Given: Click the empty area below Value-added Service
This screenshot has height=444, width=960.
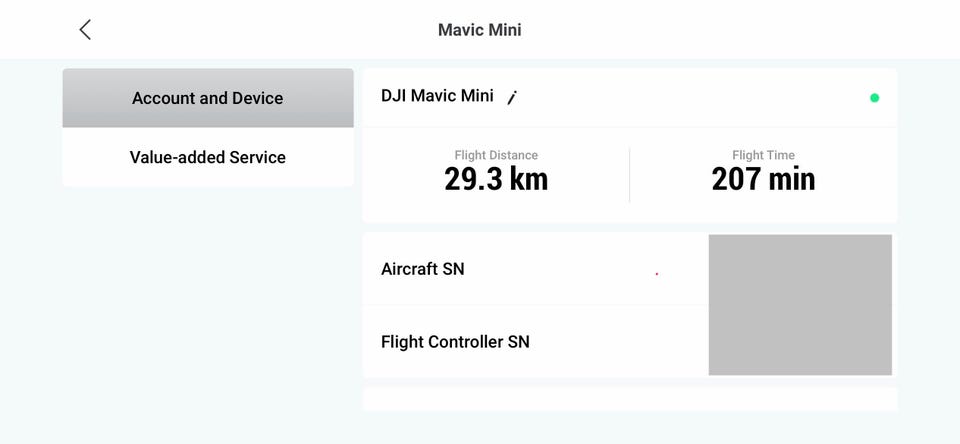Looking at the screenshot, I should click(207, 300).
